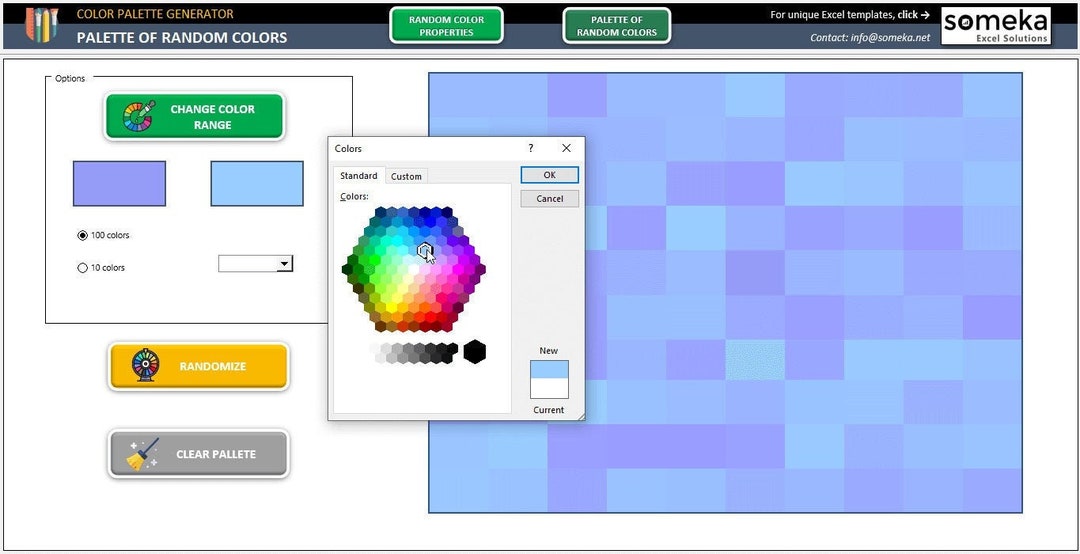This screenshot has width=1080, height=554.
Task: Click the Someka Excel Solutions logo
Action: coord(995,26)
